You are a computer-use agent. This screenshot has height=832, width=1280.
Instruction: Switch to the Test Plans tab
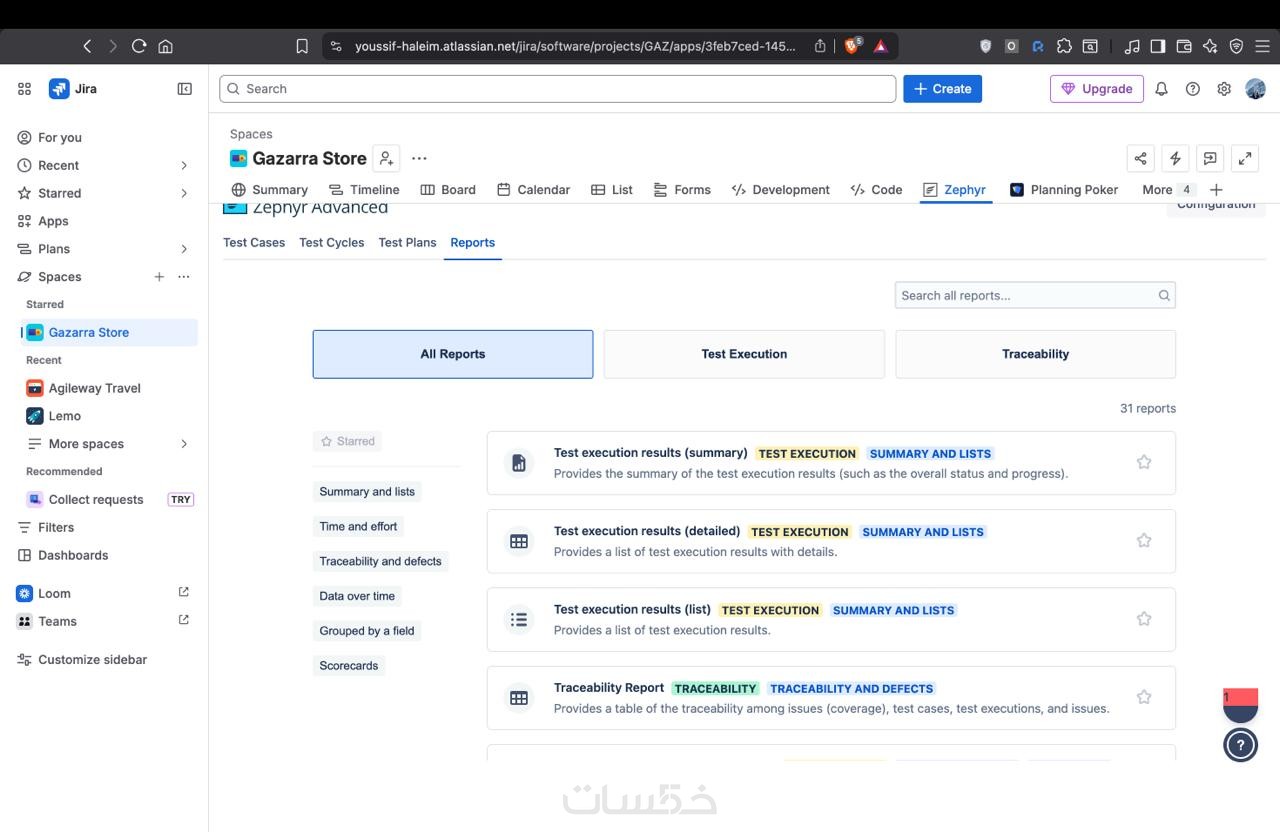click(x=407, y=242)
